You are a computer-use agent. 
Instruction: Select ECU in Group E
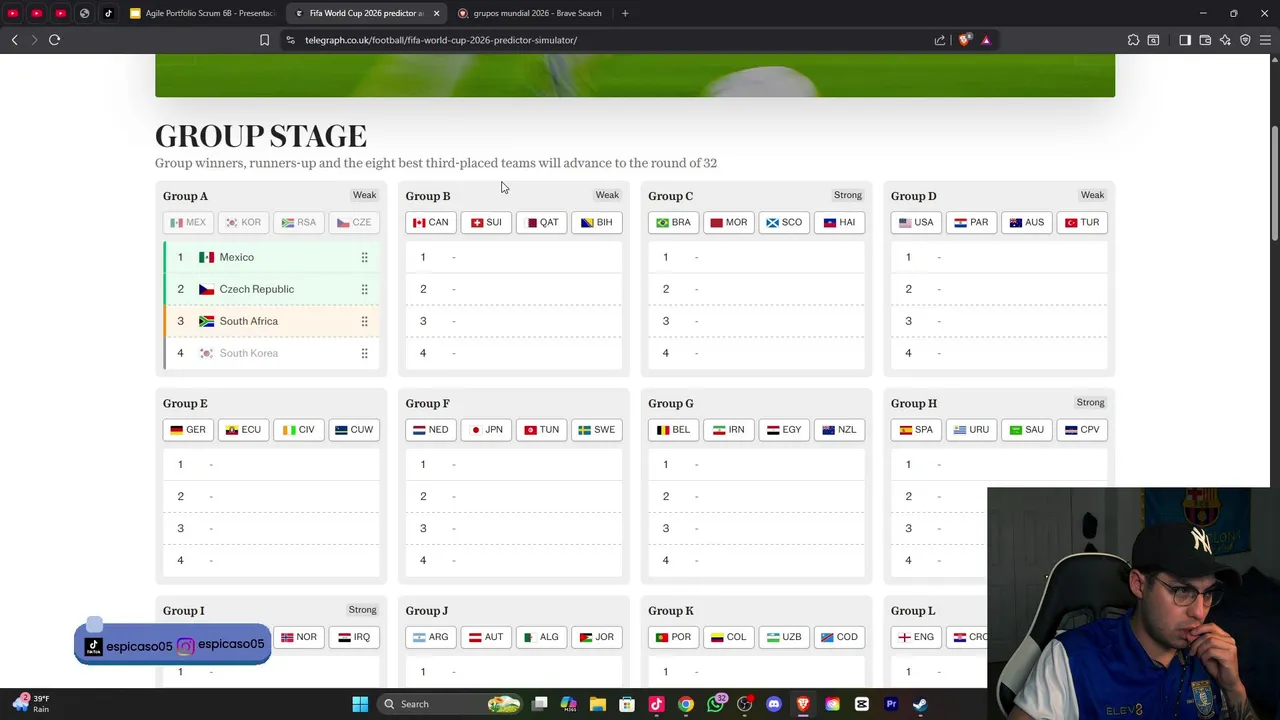(243, 429)
